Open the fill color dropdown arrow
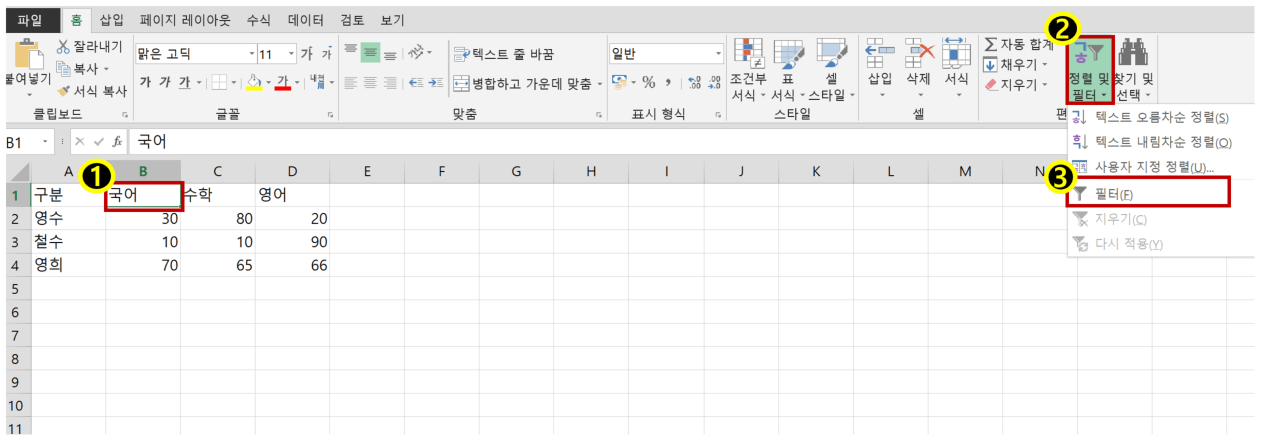Screen dimensions: 1270x446 click(x=267, y=83)
